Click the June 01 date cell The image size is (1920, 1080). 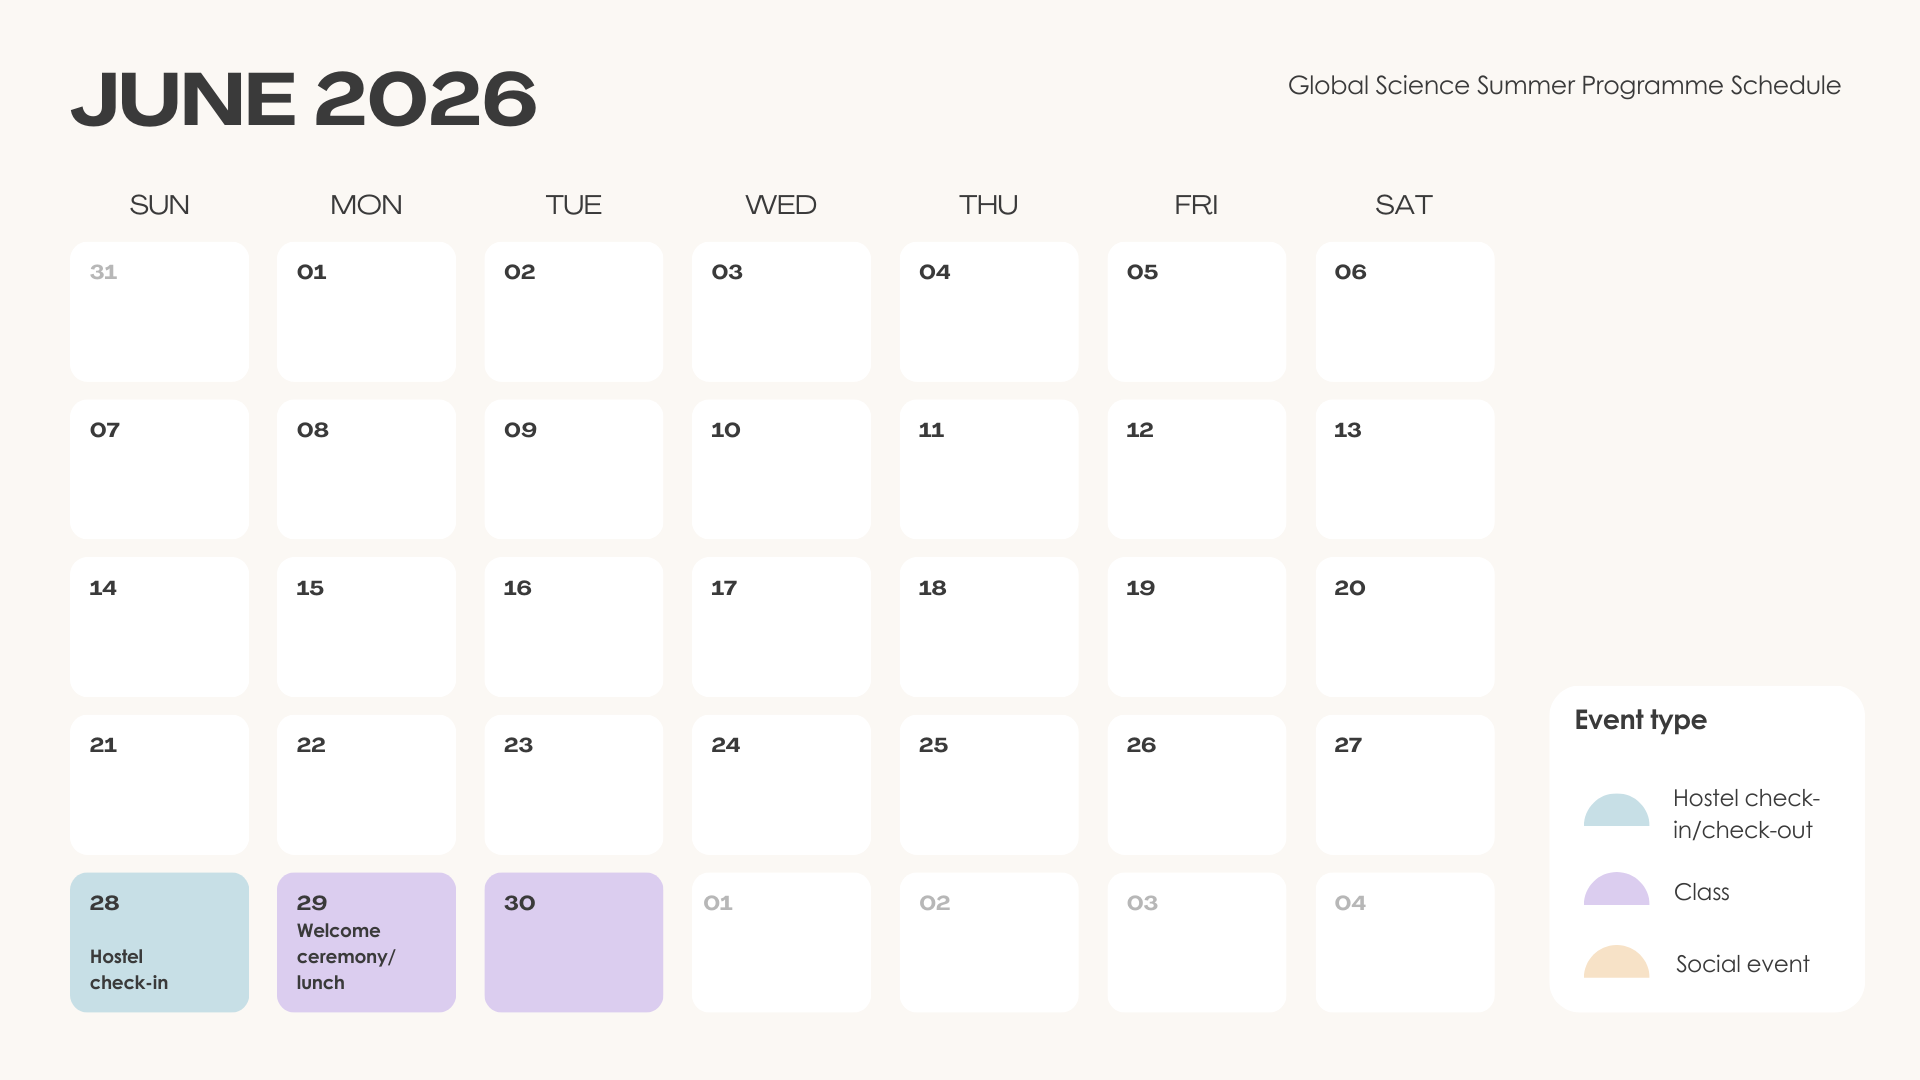(x=366, y=311)
